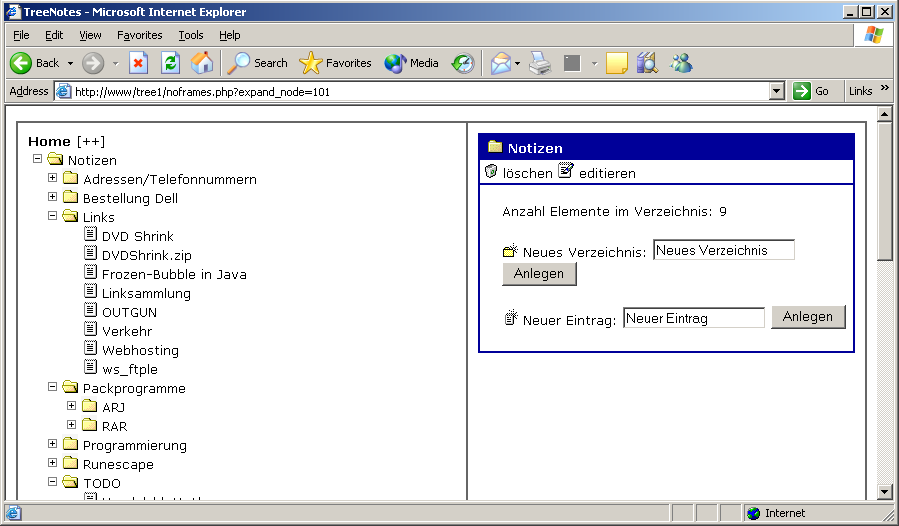Image resolution: width=899 pixels, height=526 pixels.
Task: Click the Refresh page icon
Action: pyautogui.click(x=170, y=63)
